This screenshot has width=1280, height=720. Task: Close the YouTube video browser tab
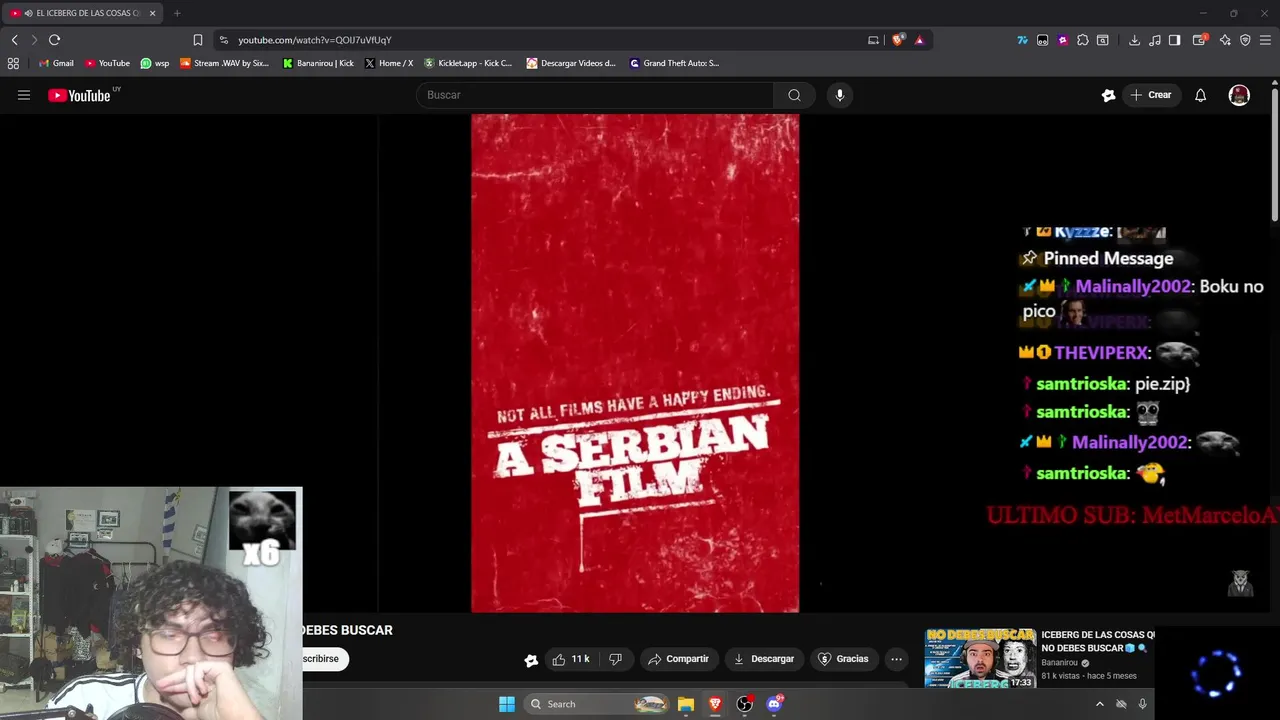[152, 13]
